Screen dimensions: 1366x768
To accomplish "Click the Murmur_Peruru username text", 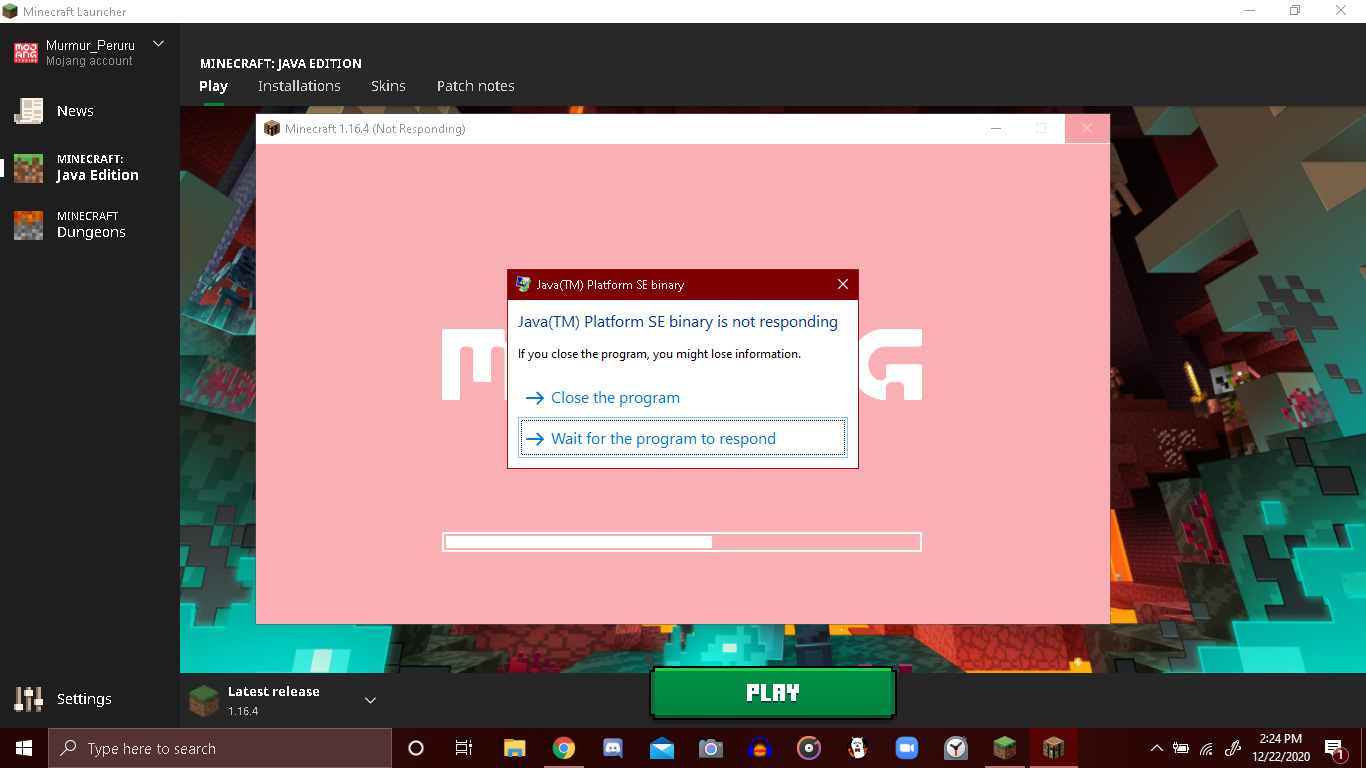I will click(90, 45).
